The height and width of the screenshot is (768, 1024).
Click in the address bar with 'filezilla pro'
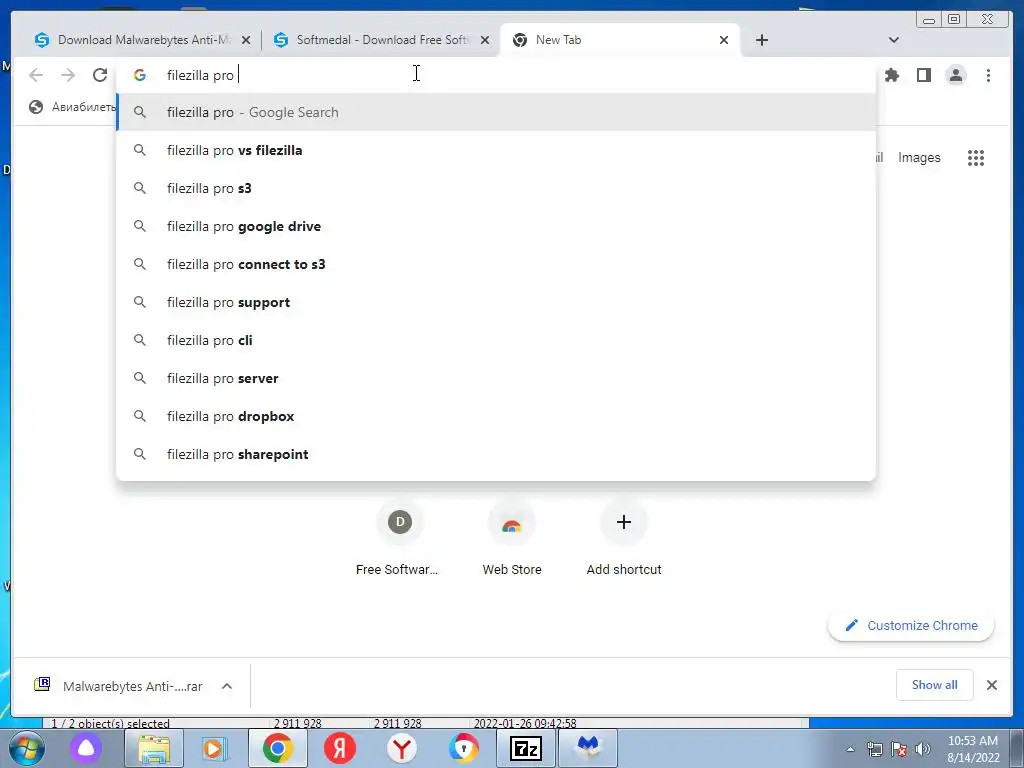pos(496,75)
